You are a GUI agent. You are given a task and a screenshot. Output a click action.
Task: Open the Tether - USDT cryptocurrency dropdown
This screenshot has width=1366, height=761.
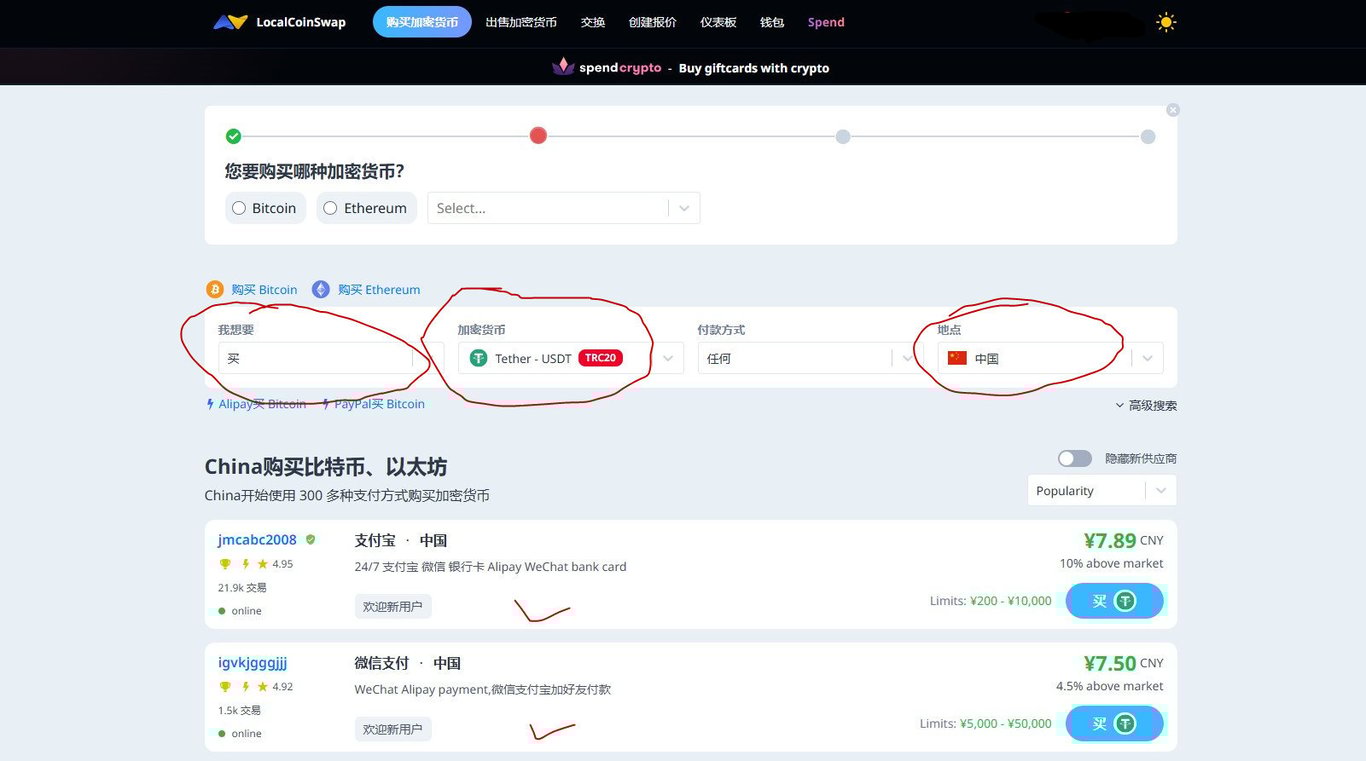571,358
